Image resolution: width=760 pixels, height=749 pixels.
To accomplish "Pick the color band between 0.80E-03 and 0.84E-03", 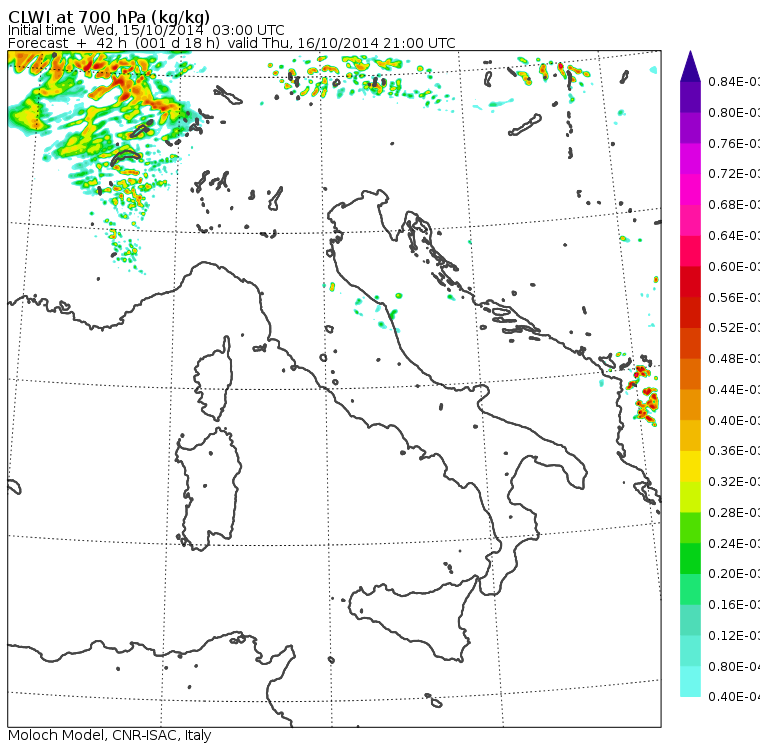I will pyautogui.click(x=690, y=97).
